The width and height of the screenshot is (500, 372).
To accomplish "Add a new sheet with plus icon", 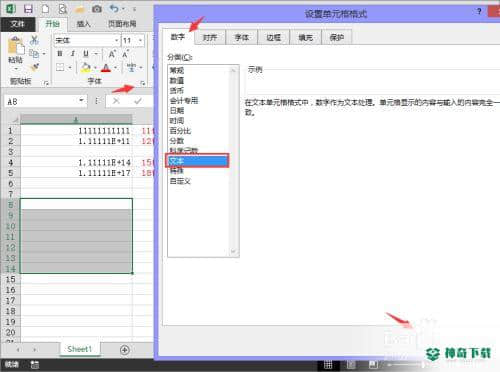I will [x=125, y=350].
